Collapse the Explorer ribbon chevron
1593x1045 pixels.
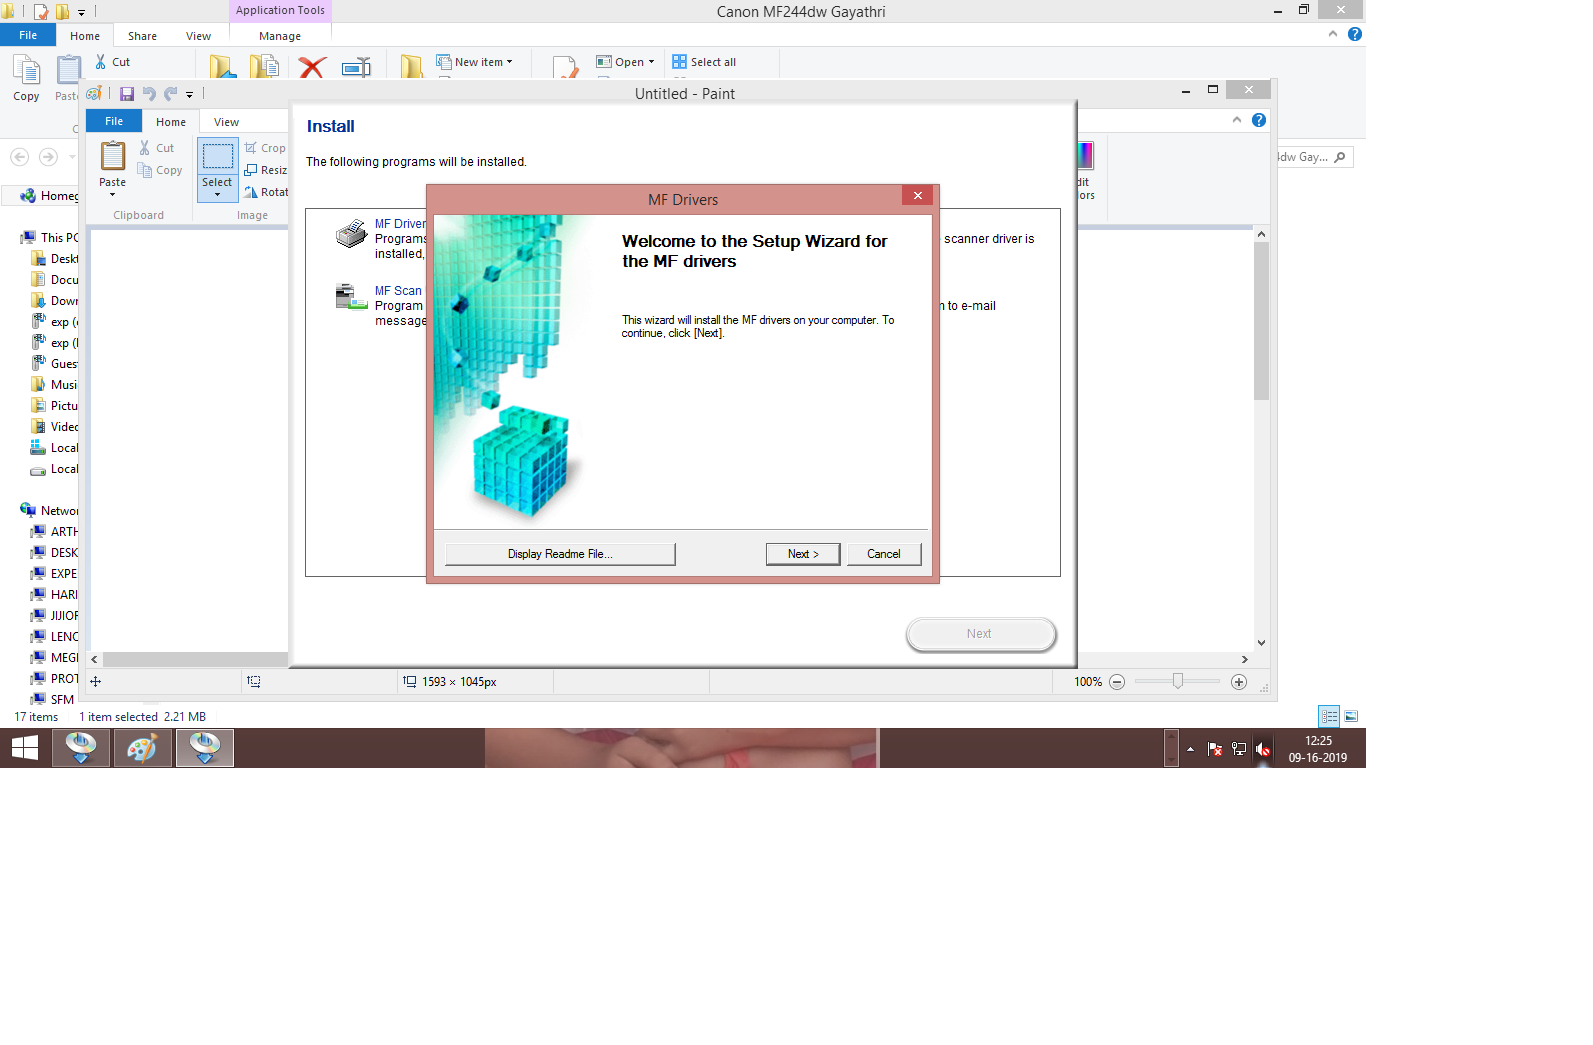pyautogui.click(x=1333, y=34)
